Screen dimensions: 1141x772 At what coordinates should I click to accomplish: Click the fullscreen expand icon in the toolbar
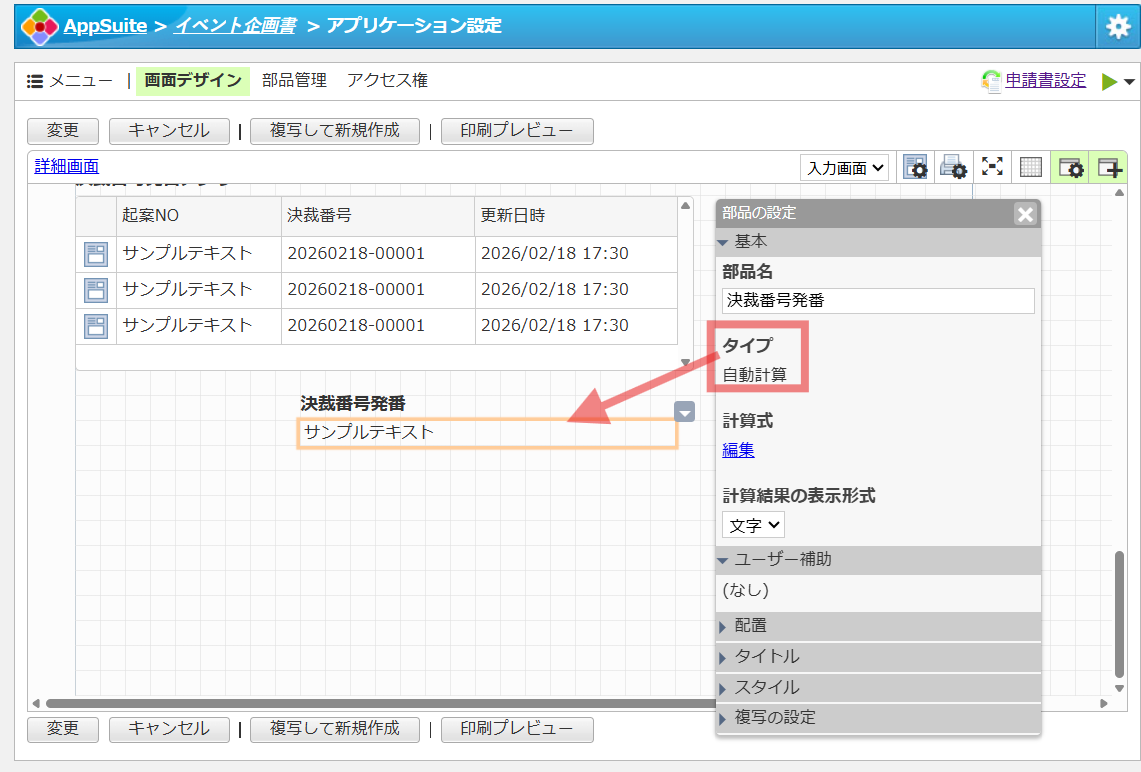click(992, 166)
